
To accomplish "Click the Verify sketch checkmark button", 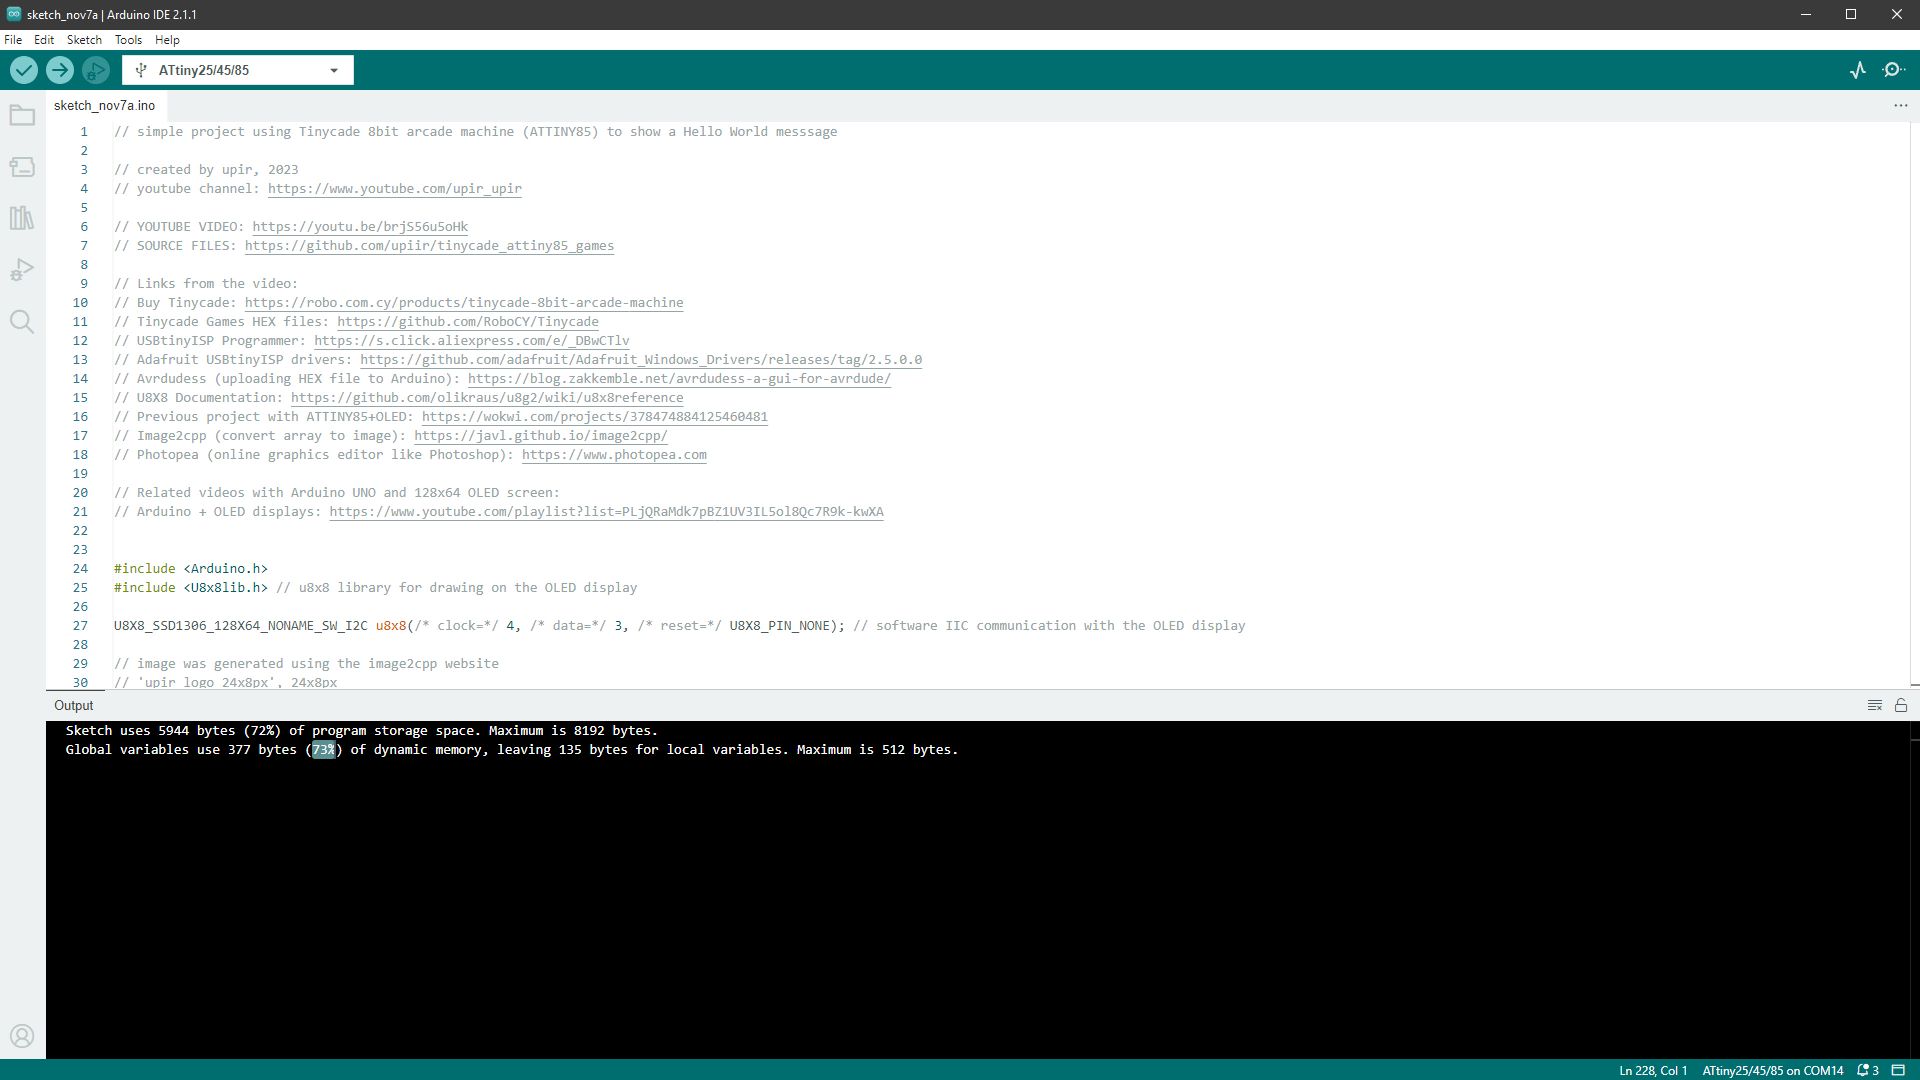I will pos(24,70).
